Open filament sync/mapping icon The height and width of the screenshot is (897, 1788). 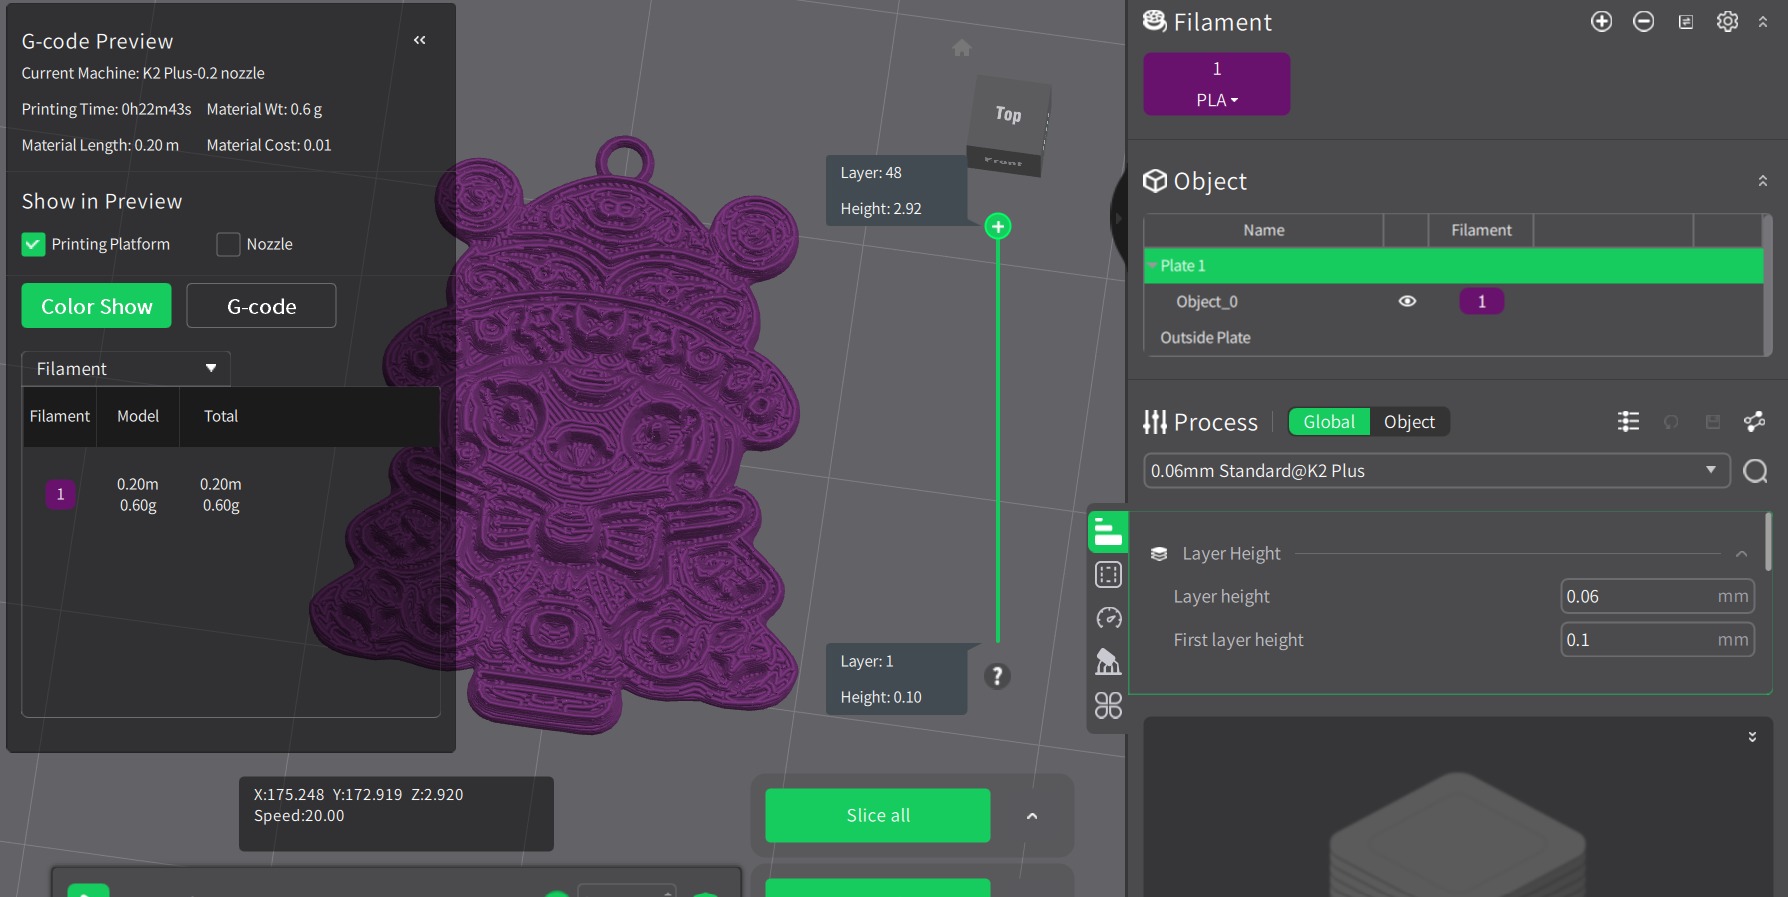(x=1685, y=22)
